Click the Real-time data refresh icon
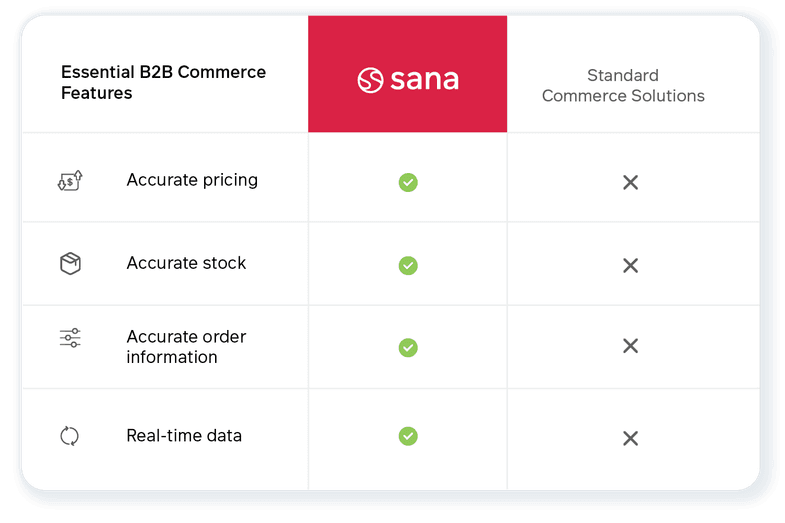Screen dimensions: 785x523 (x=70, y=436)
